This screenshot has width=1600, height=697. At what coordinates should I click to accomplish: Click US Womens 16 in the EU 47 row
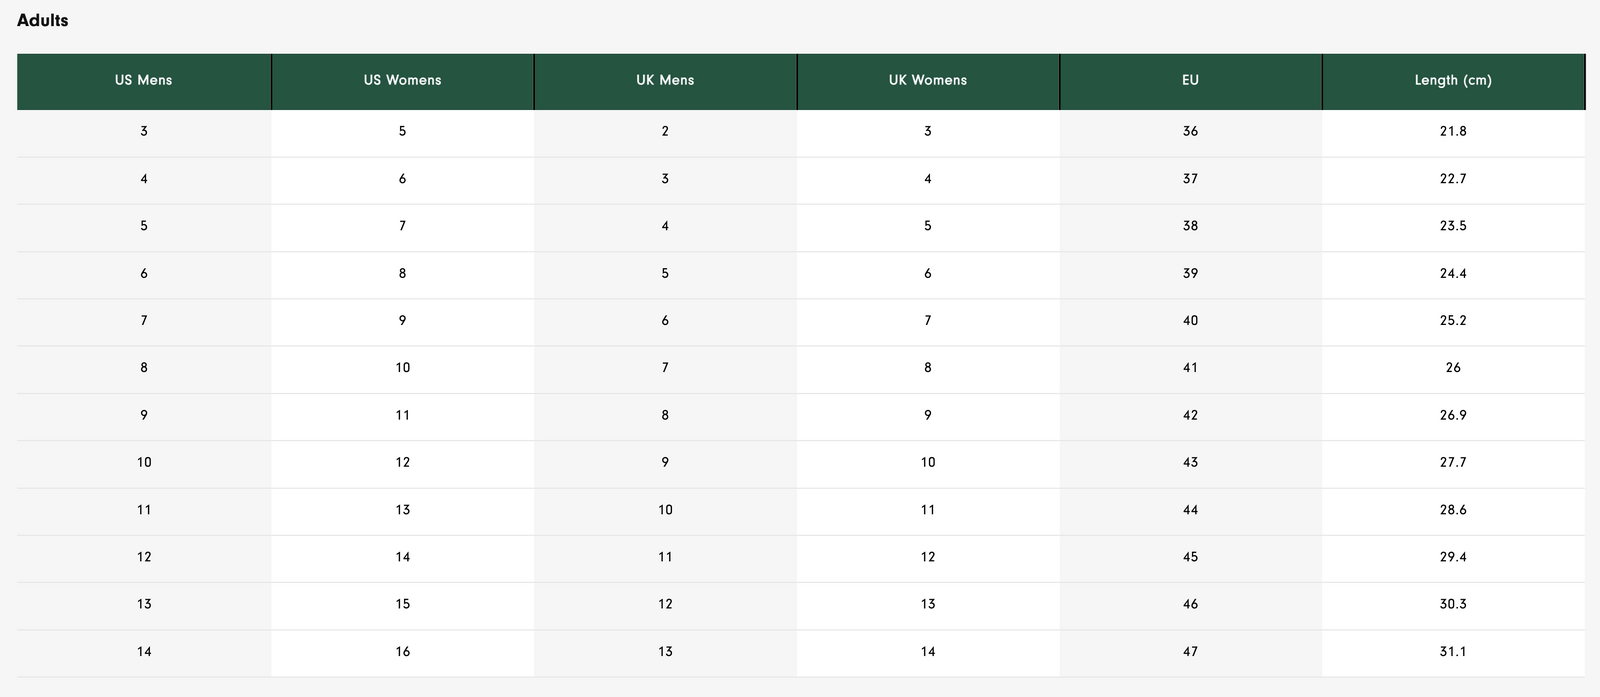(x=402, y=652)
